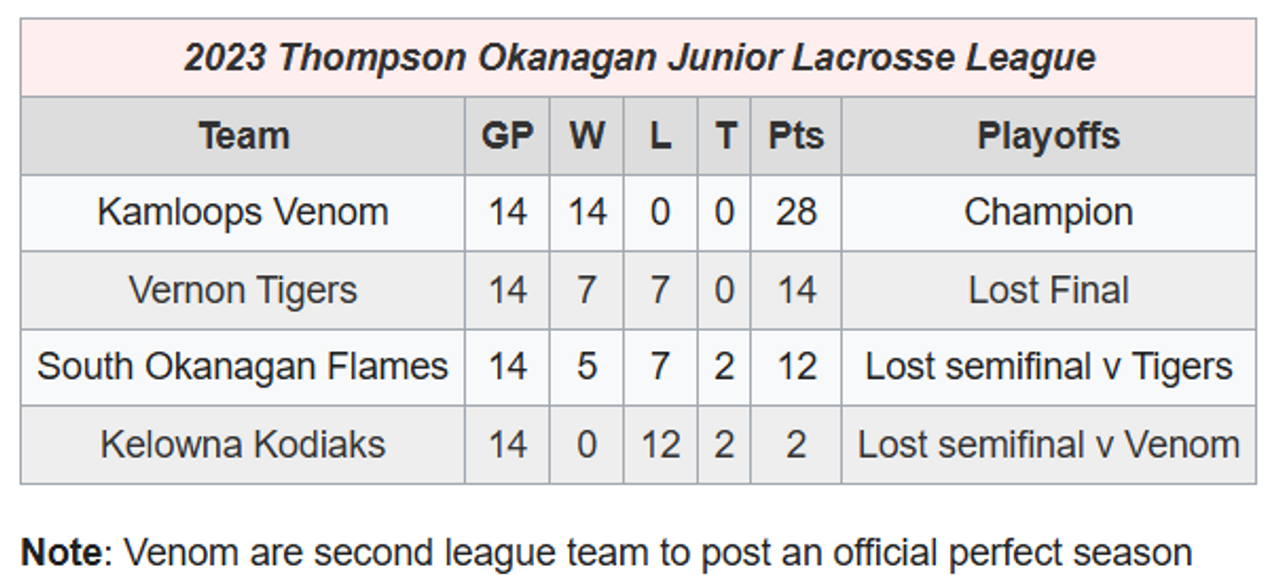Click the South Okanagan Flames team cell
1280x575 pixels.
point(243,367)
